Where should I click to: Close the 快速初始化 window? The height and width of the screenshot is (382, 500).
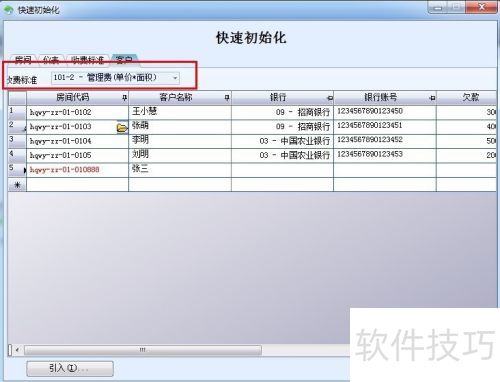(x=481, y=7)
